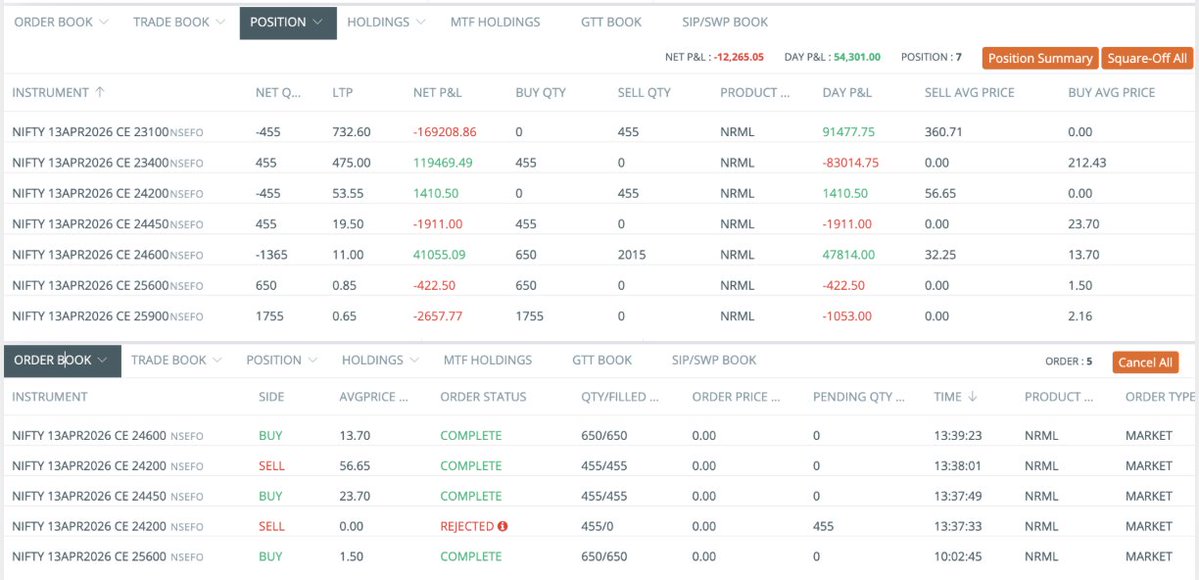The image size is (1199, 580).
Task: Open the lower MTF HOLDINGS tab
Action: click(488, 360)
